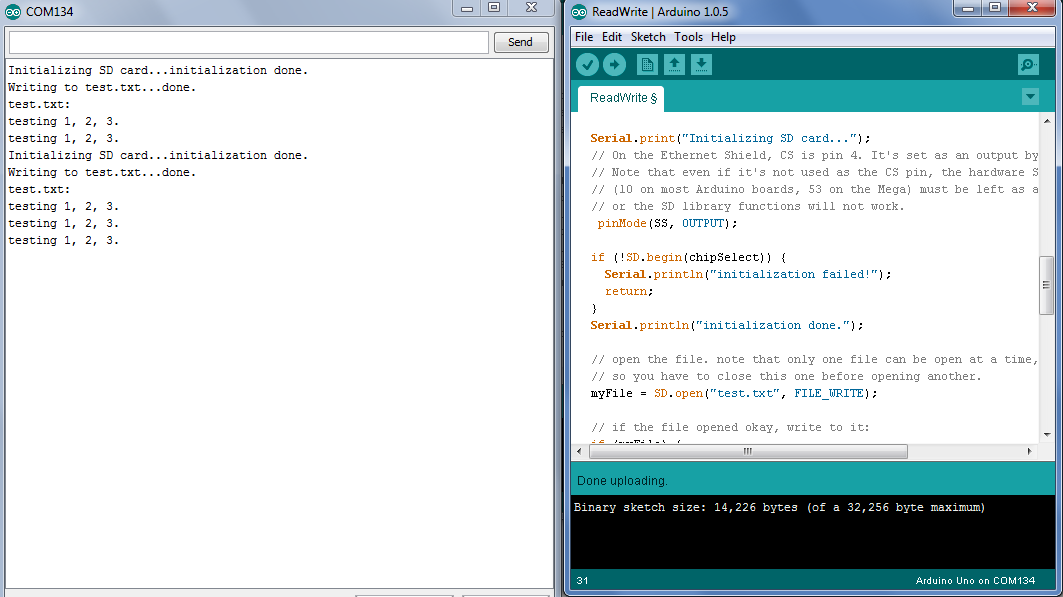Click the '(10 on most Arduino boards' comment line

point(814,190)
